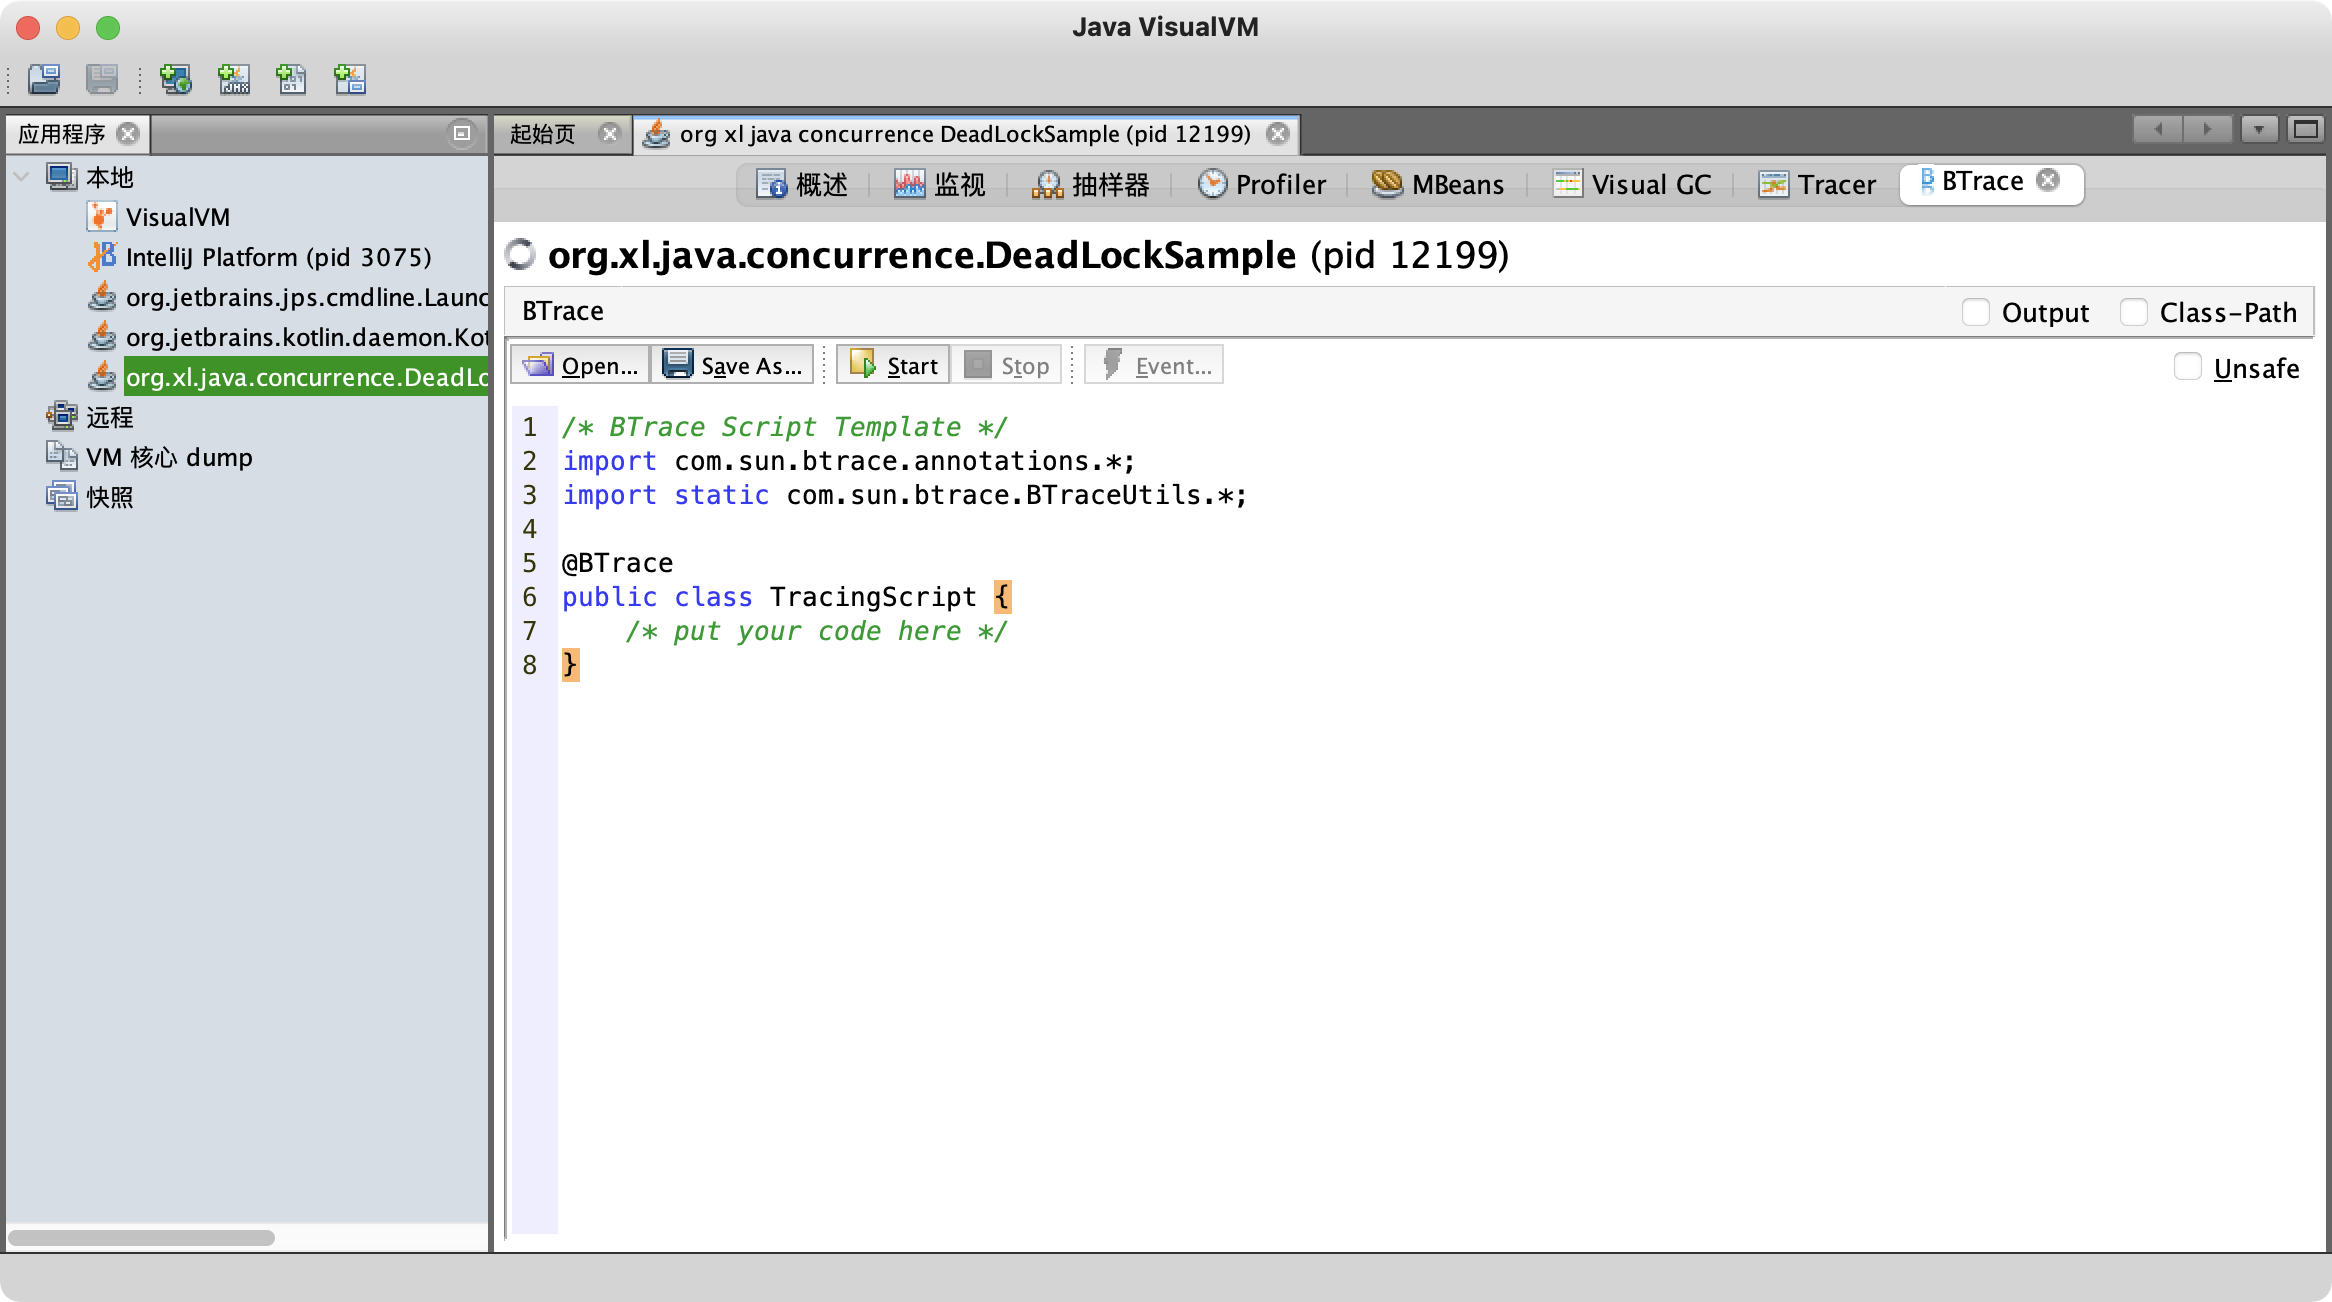Click the Add VM Coredump toolbar icon

click(x=291, y=79)
